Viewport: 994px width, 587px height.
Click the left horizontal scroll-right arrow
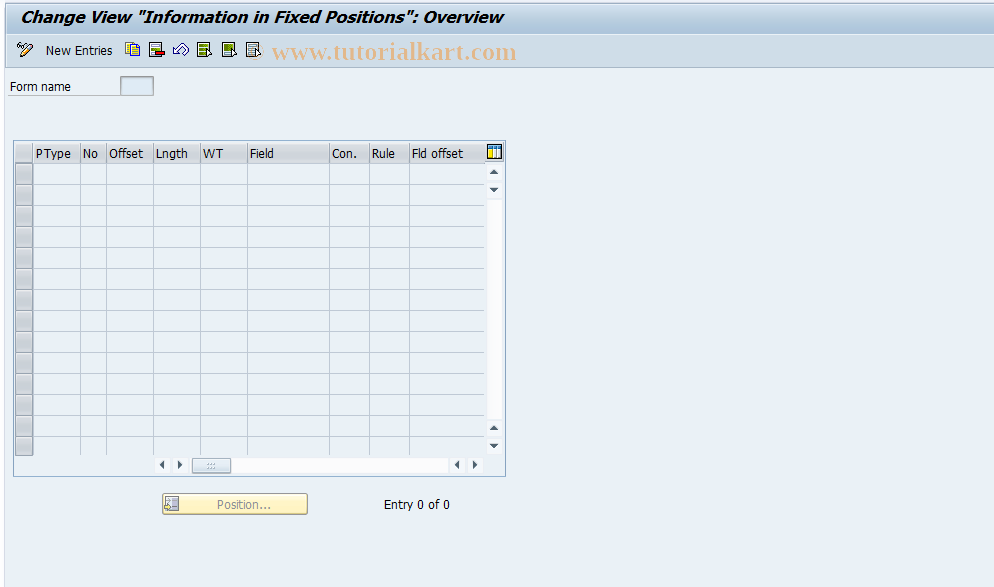pyautogui.click(x=180, y=465)
